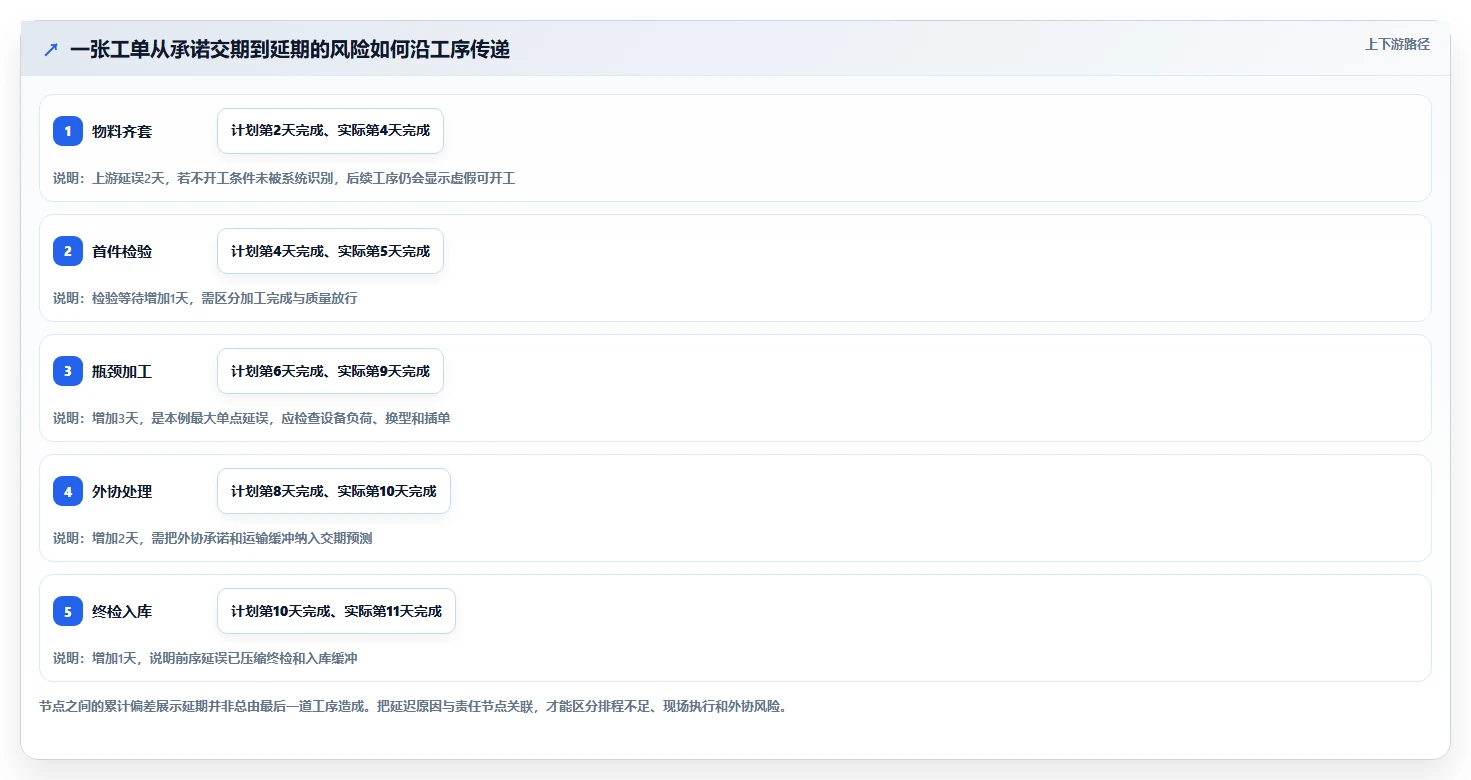Select the 物料齐套 step title

(122, 131)
